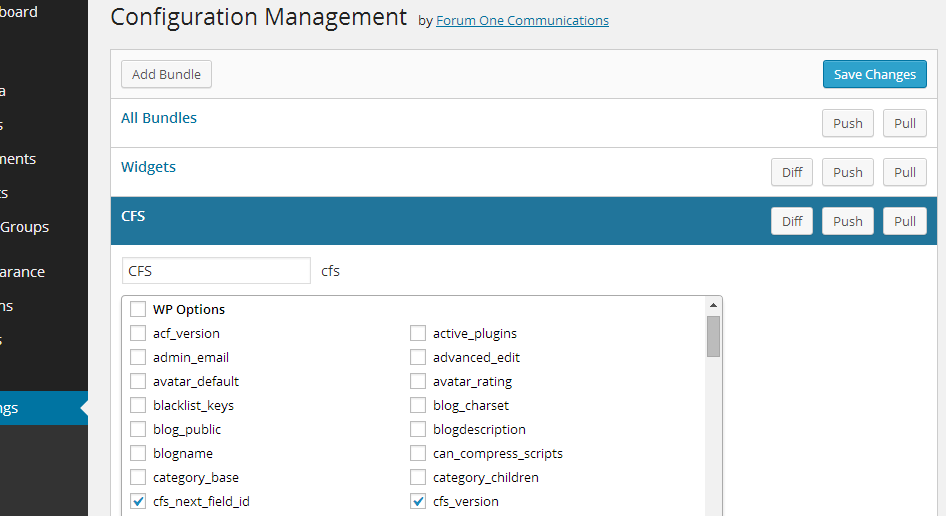Viewport: 946px width, 516px height.
Task: Push All Bundles configuration
Action: [847, 123]
